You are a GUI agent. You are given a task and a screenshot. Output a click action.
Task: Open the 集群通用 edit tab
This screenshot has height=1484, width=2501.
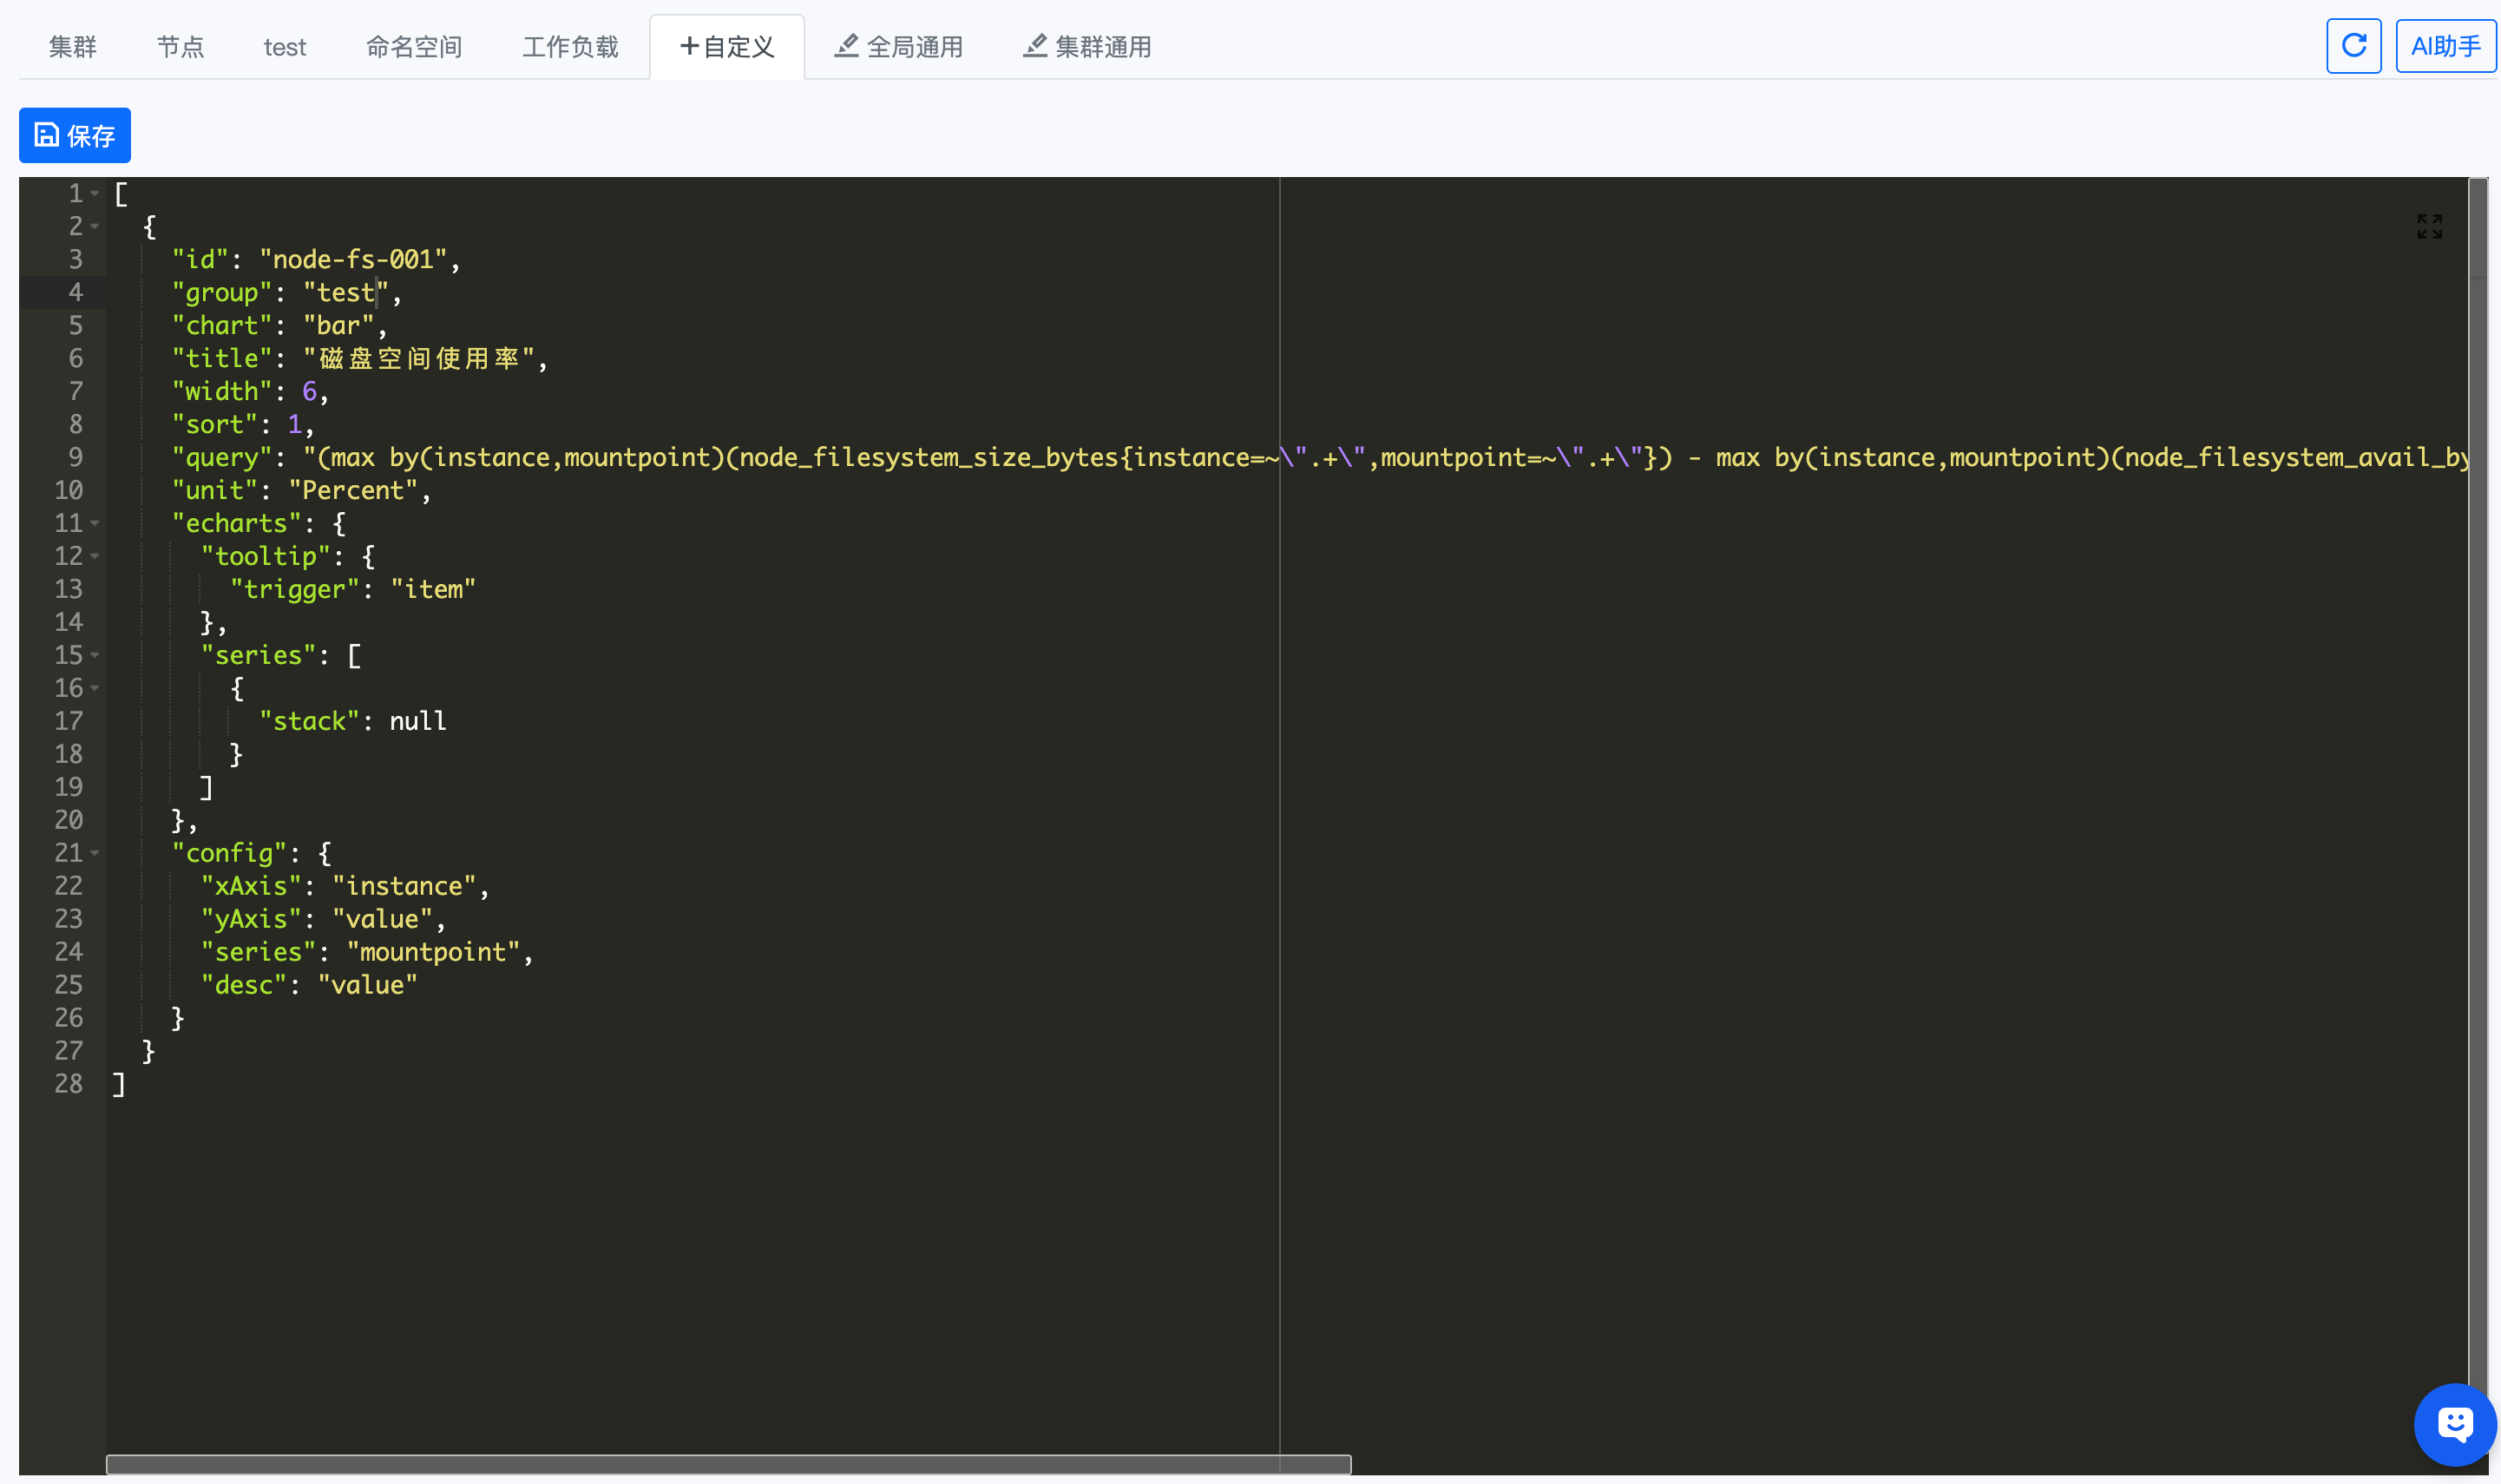[1088, 47]
